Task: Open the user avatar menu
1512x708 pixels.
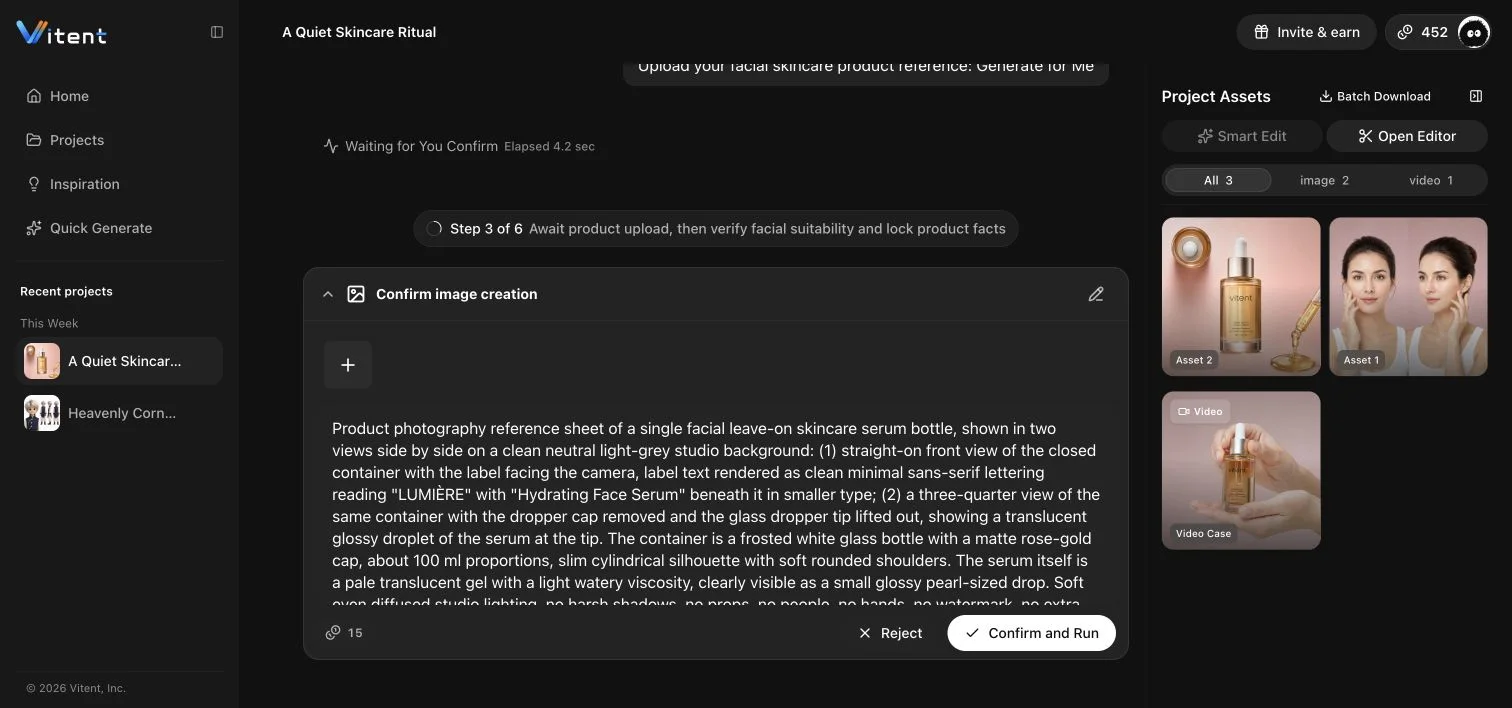Action: click(x=1473, y=32)
